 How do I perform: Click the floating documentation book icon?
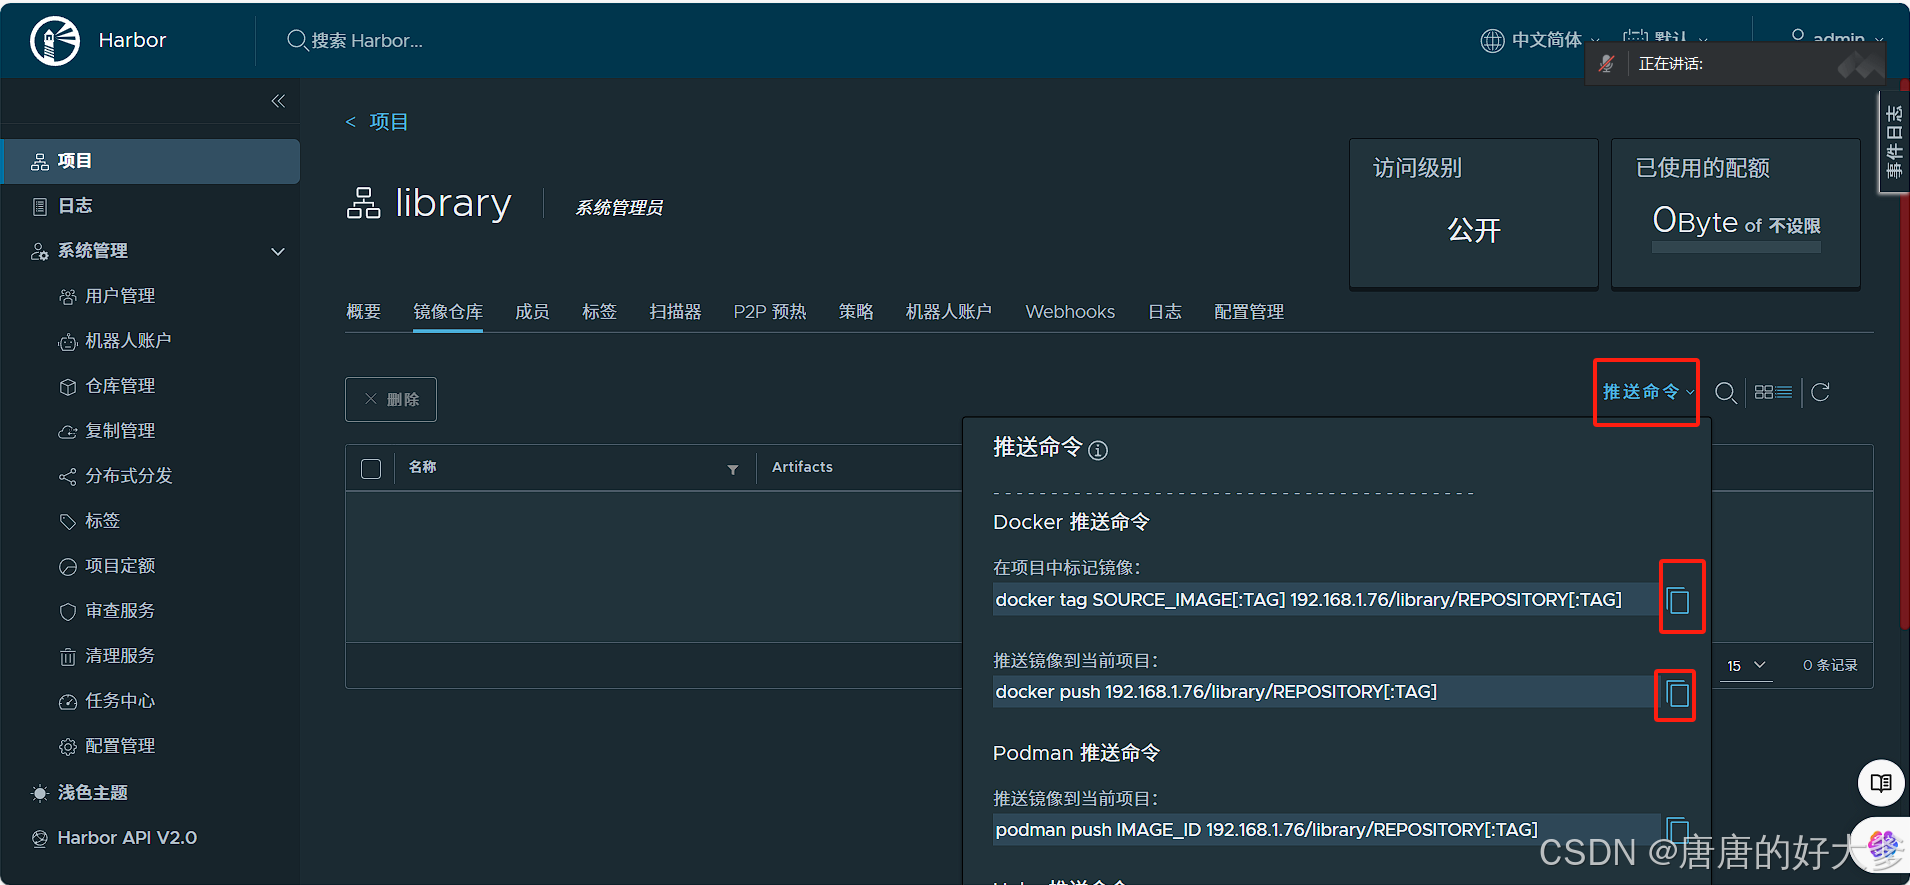coord(1881,783)
